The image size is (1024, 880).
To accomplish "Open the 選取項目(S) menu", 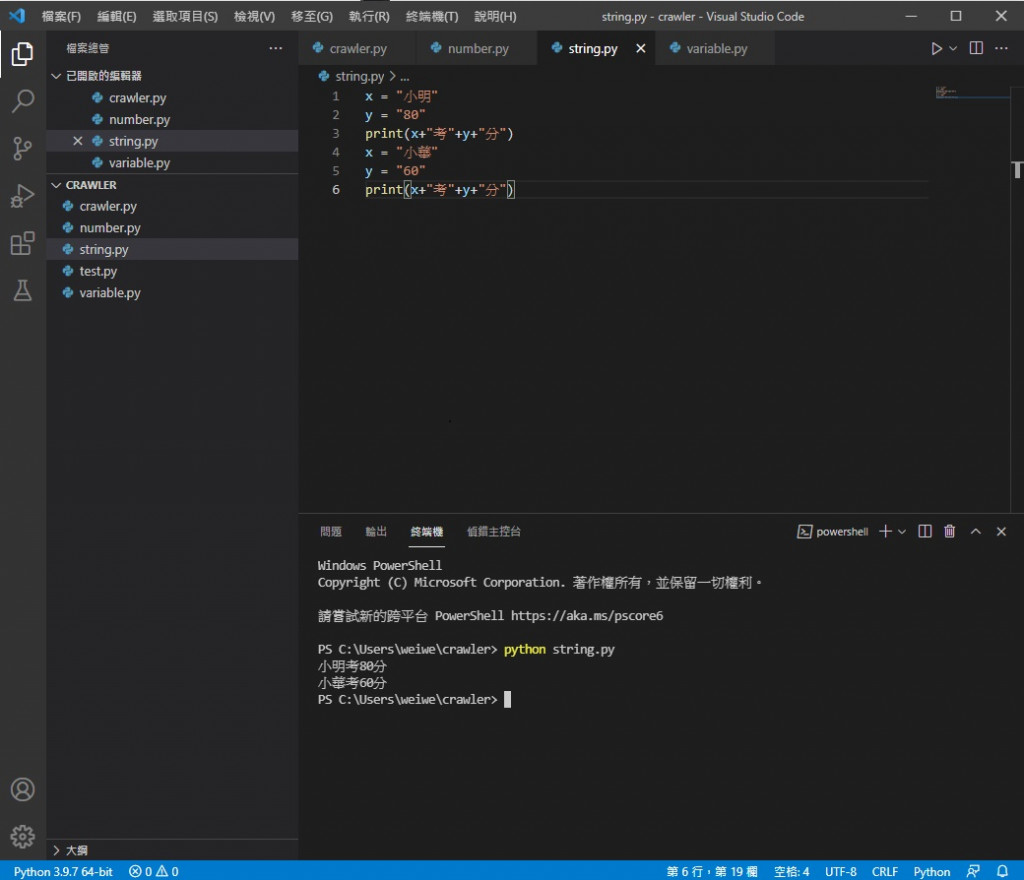I will coord(185,16).
